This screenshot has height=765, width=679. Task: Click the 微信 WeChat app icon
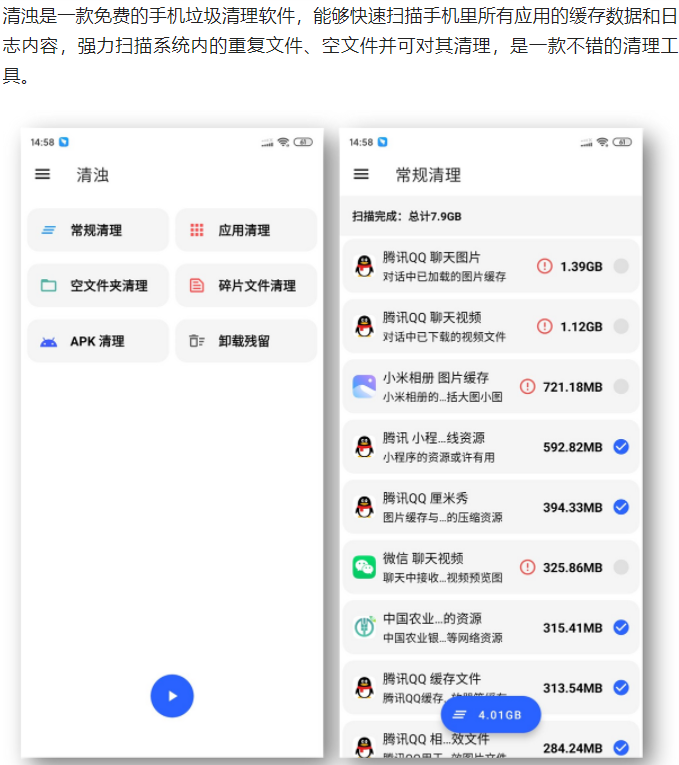coord(364,567)
